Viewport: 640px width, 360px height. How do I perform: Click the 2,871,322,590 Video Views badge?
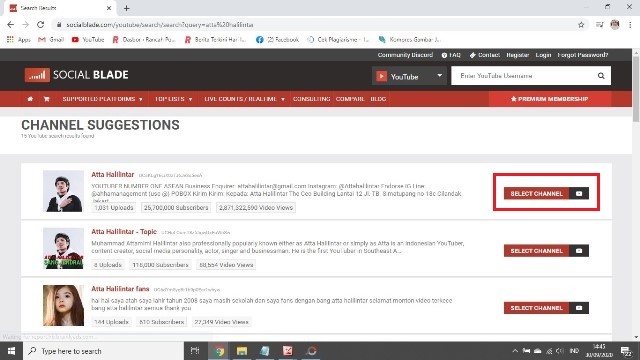pyautogui.click(x=256, y=207)
